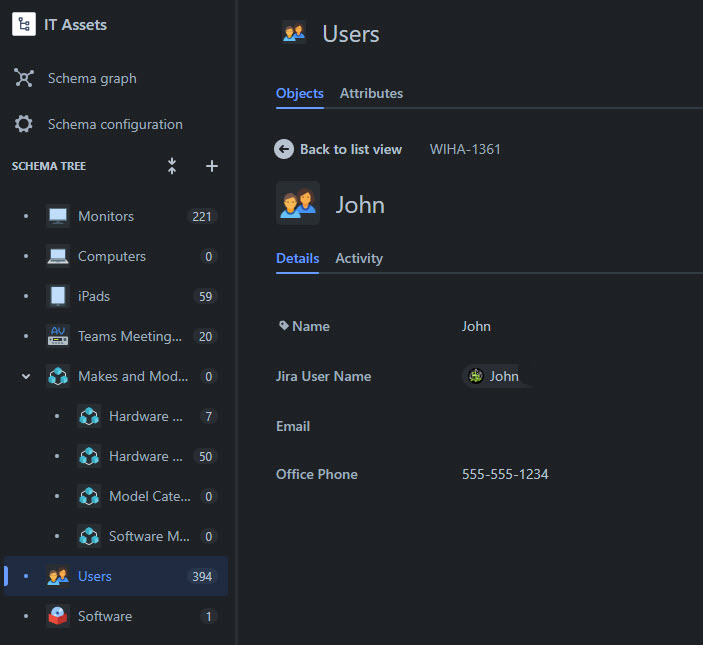Click the Schema configuration gear icon

[x=23, y=124]
